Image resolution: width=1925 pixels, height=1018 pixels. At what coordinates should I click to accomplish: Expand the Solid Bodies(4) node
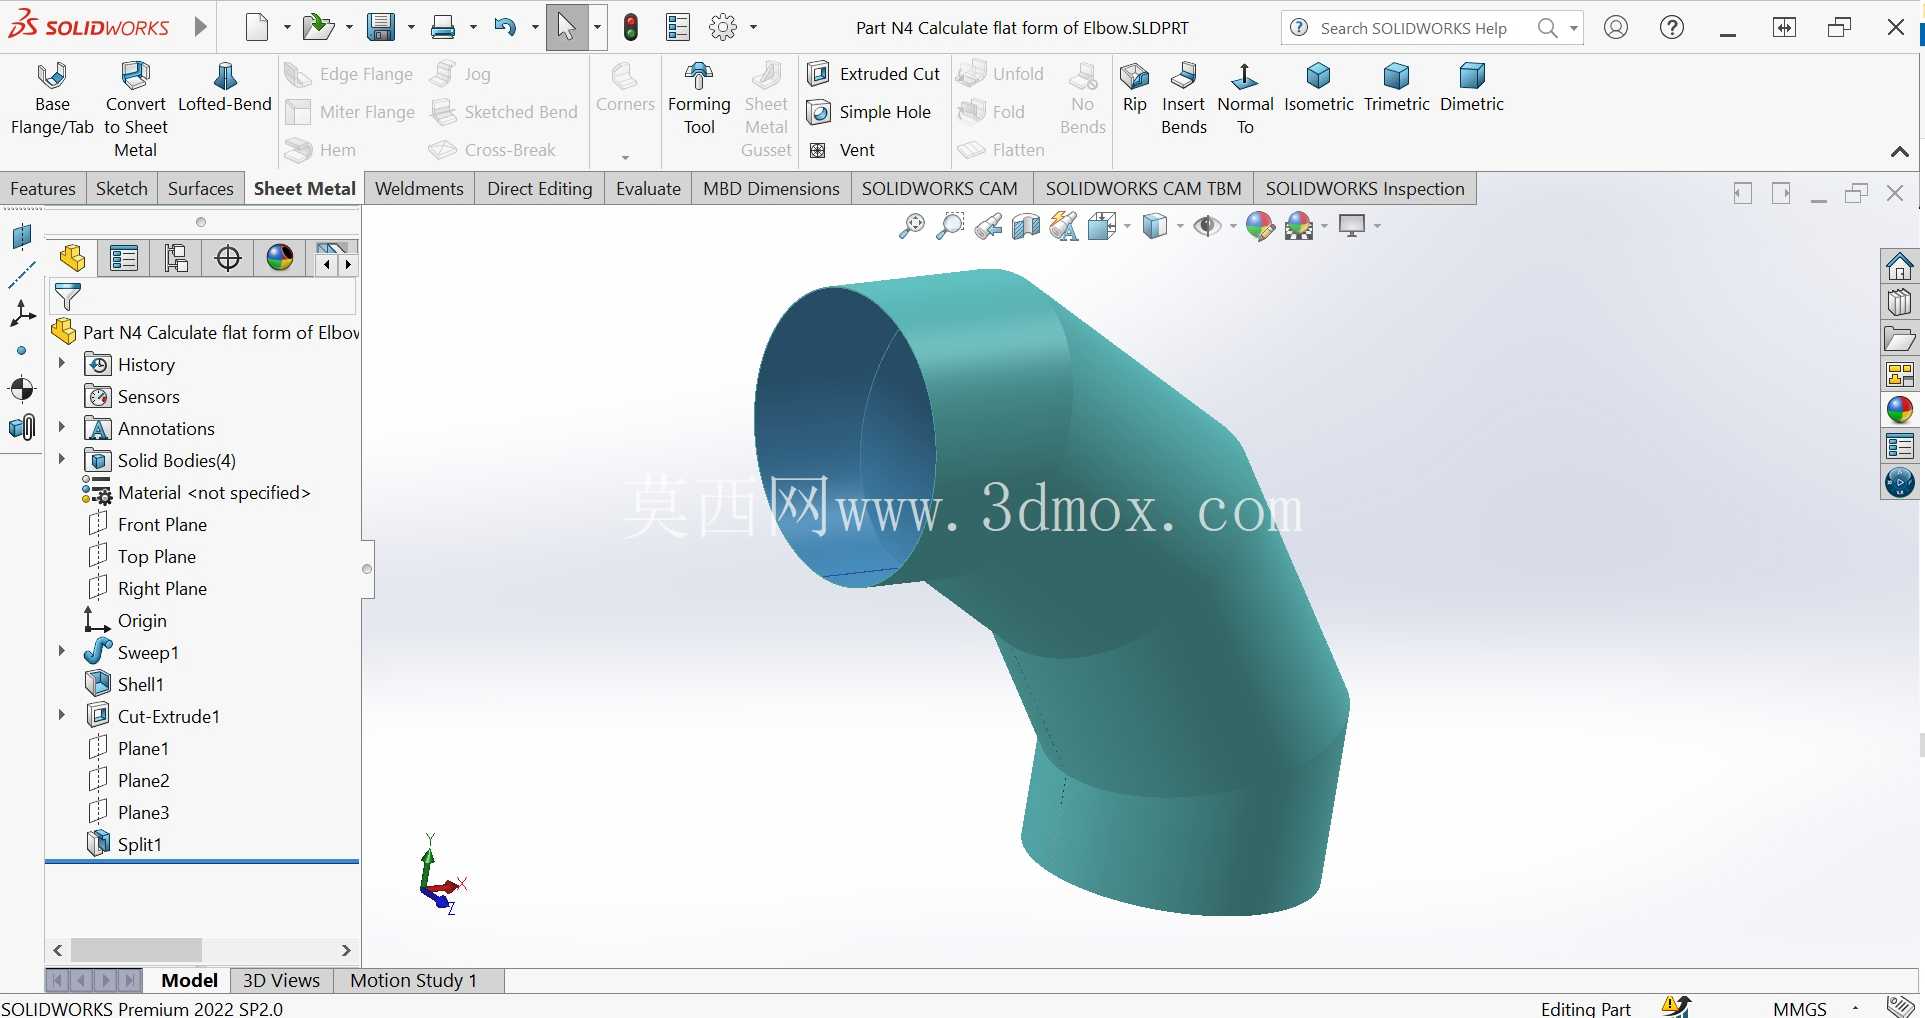pyautogui.click(x=62, y=460)
